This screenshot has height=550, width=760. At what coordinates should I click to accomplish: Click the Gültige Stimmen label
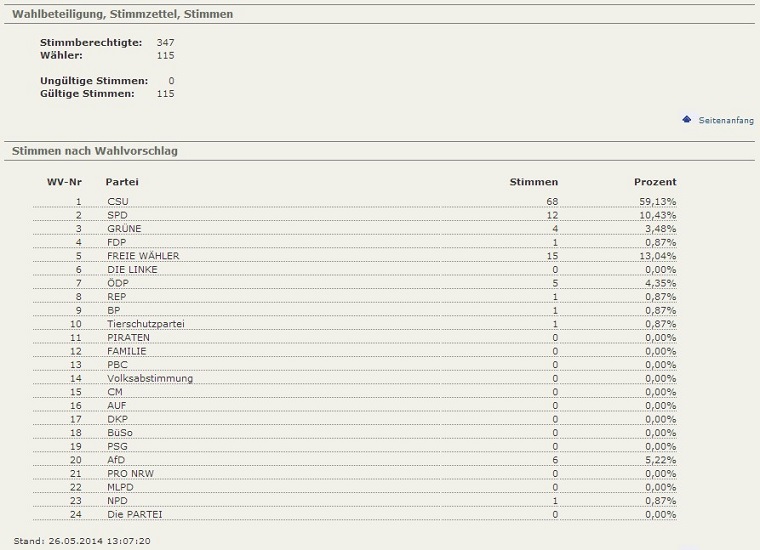pyautogui.click(x=87, y=94)
